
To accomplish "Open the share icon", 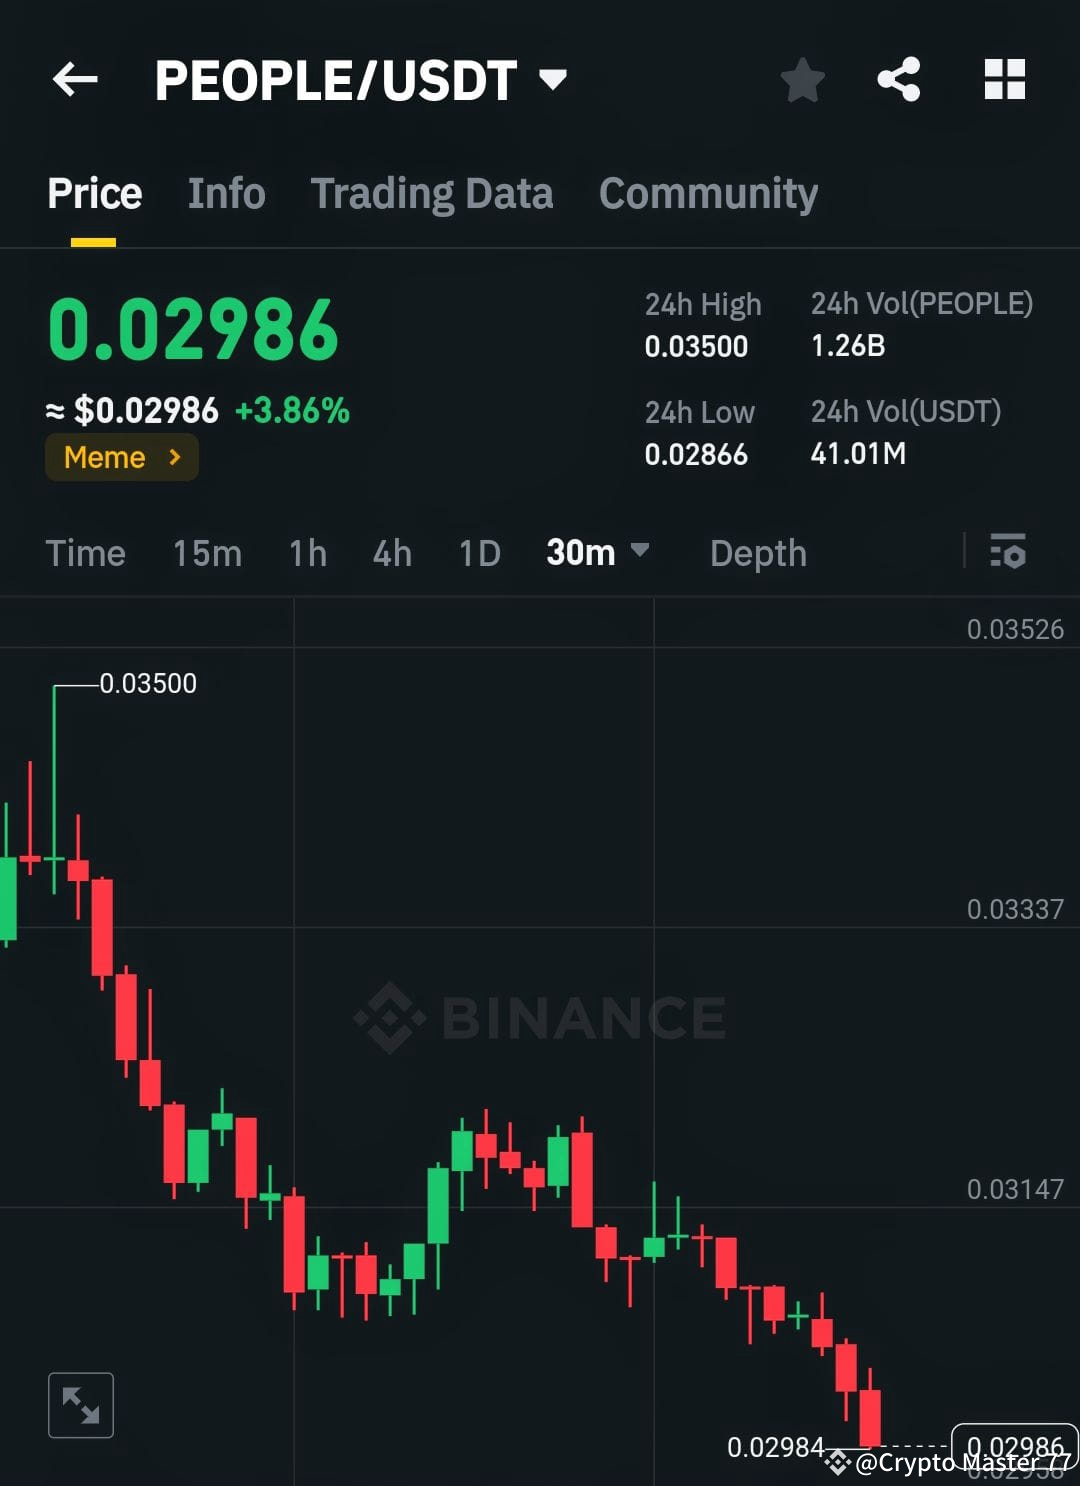I will point(900,80).
